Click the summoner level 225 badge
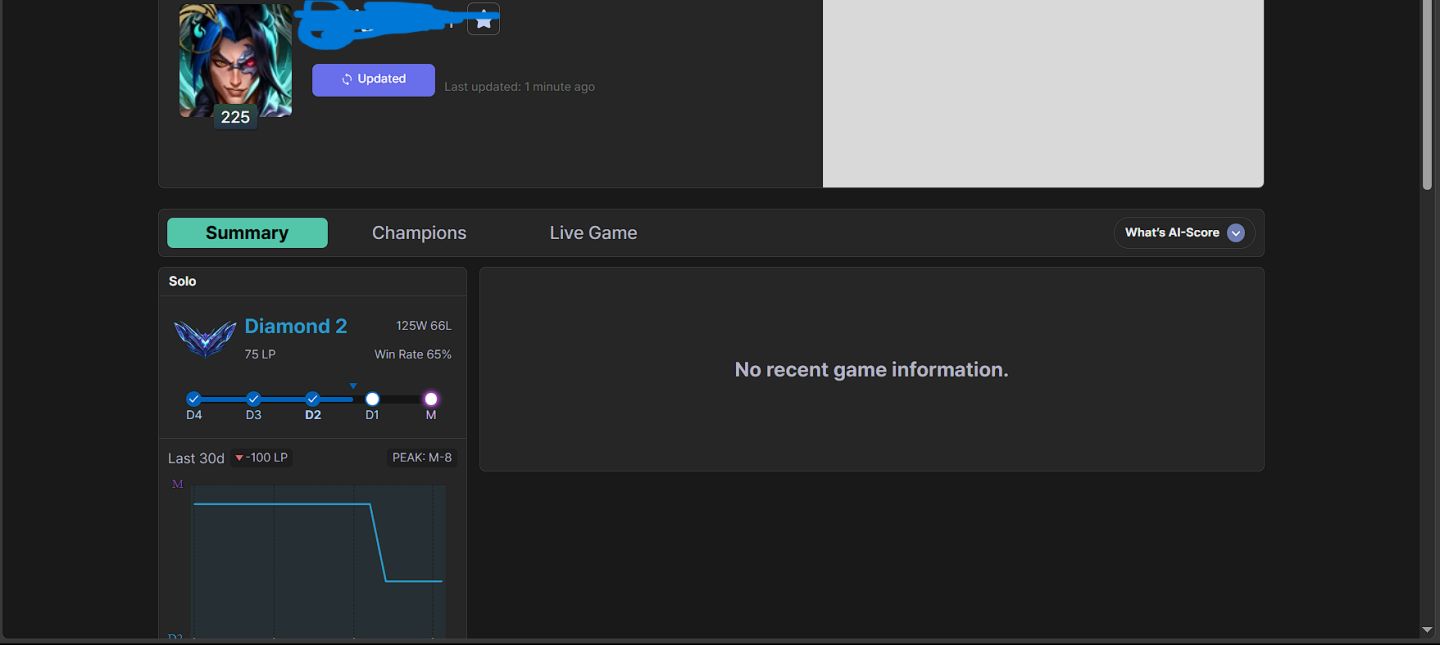 pyautogui.click(x=235, y=117)
